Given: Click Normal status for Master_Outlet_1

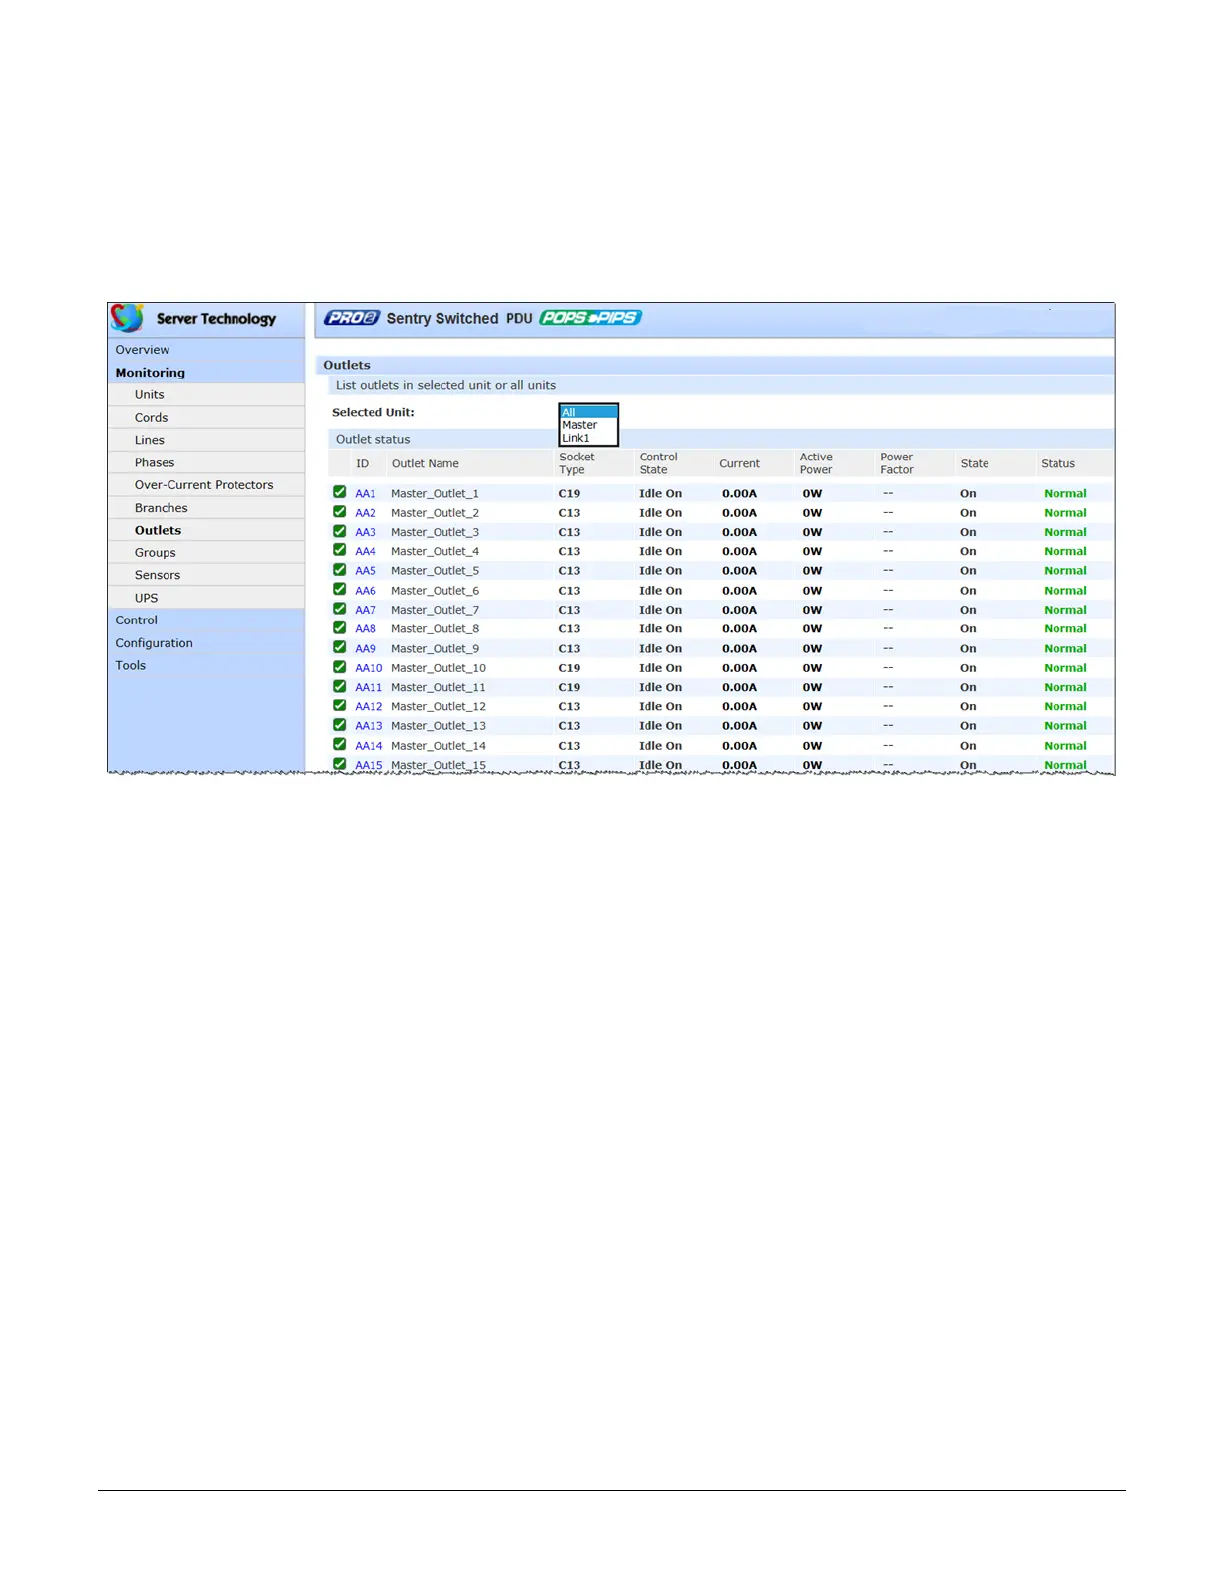Looking at the screenshot, I should pyautogui.click(x=1065, y=494).
